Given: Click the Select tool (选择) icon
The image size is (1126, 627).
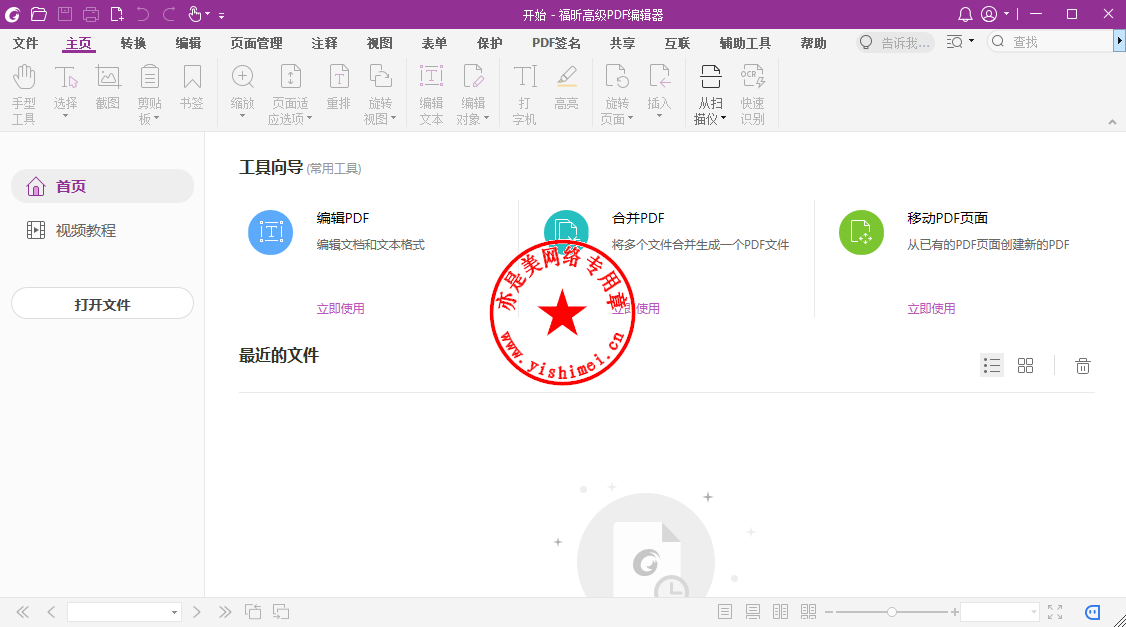Looking at the screenshot, I should pos(65,78).
